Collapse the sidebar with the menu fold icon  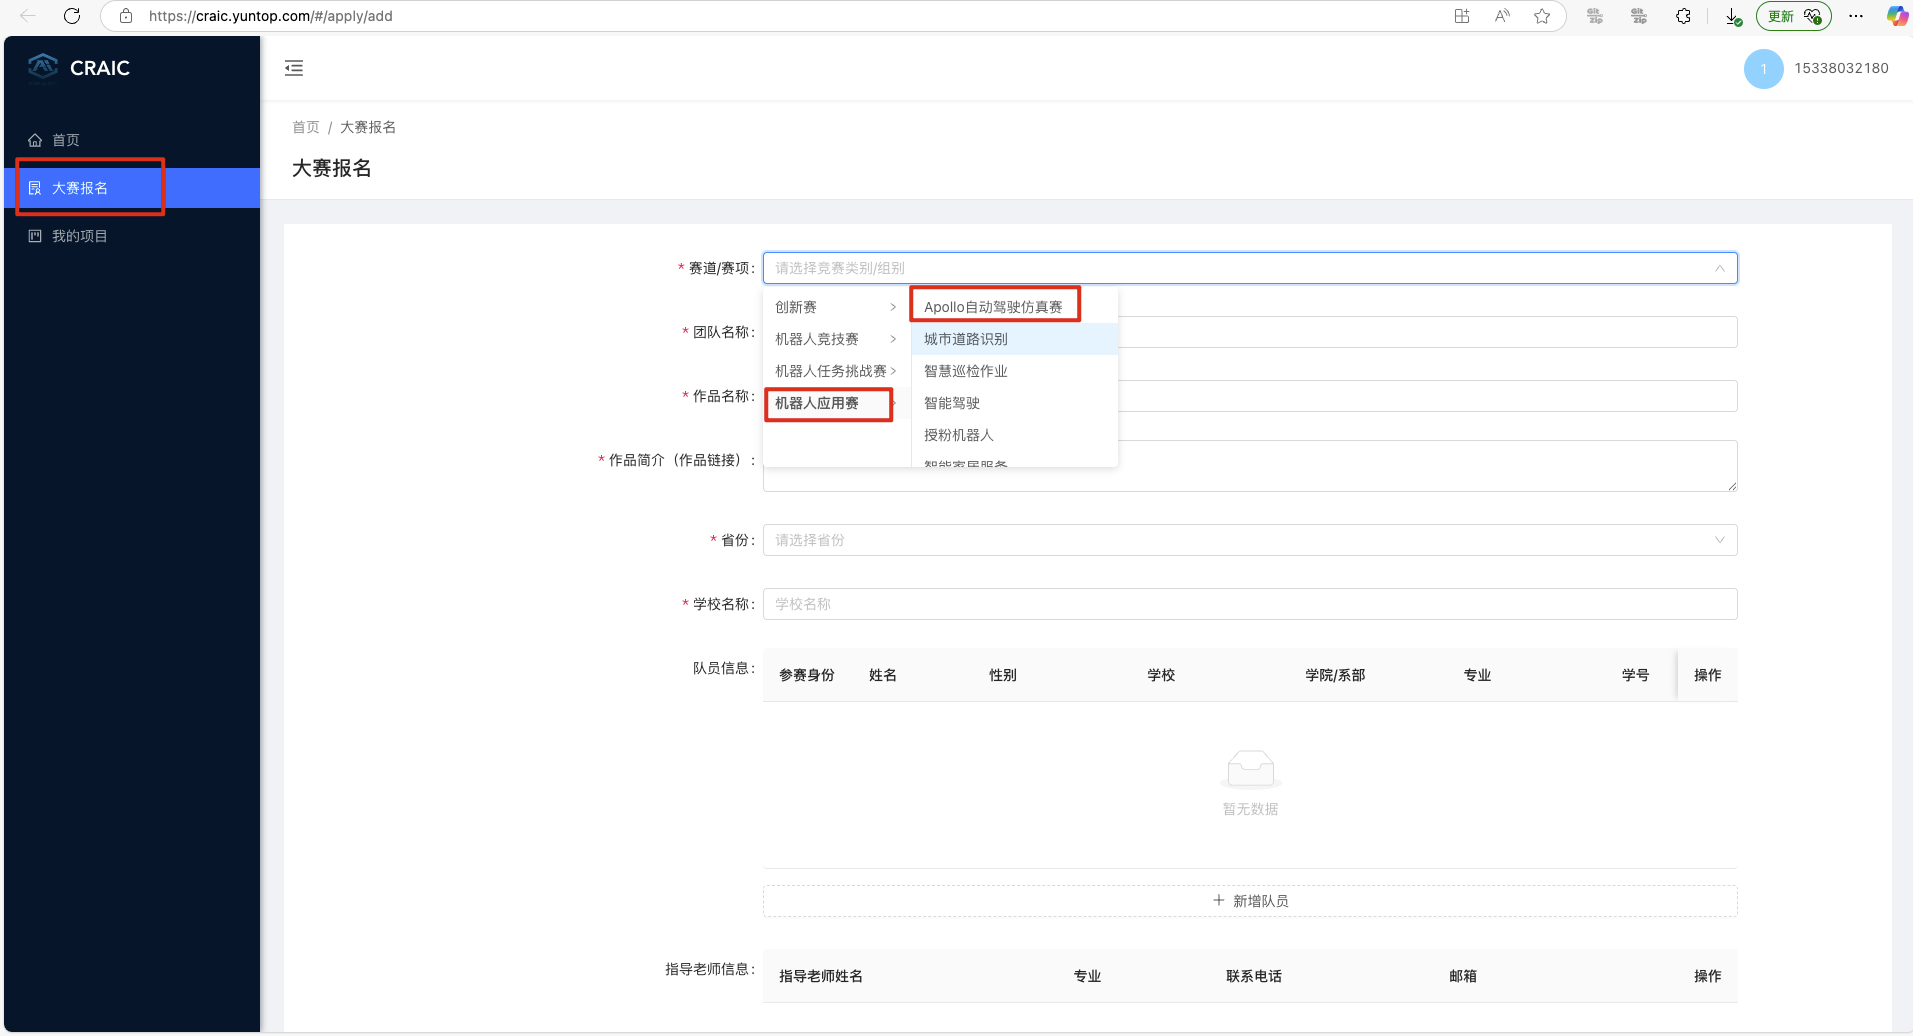(x=294, y=68)
